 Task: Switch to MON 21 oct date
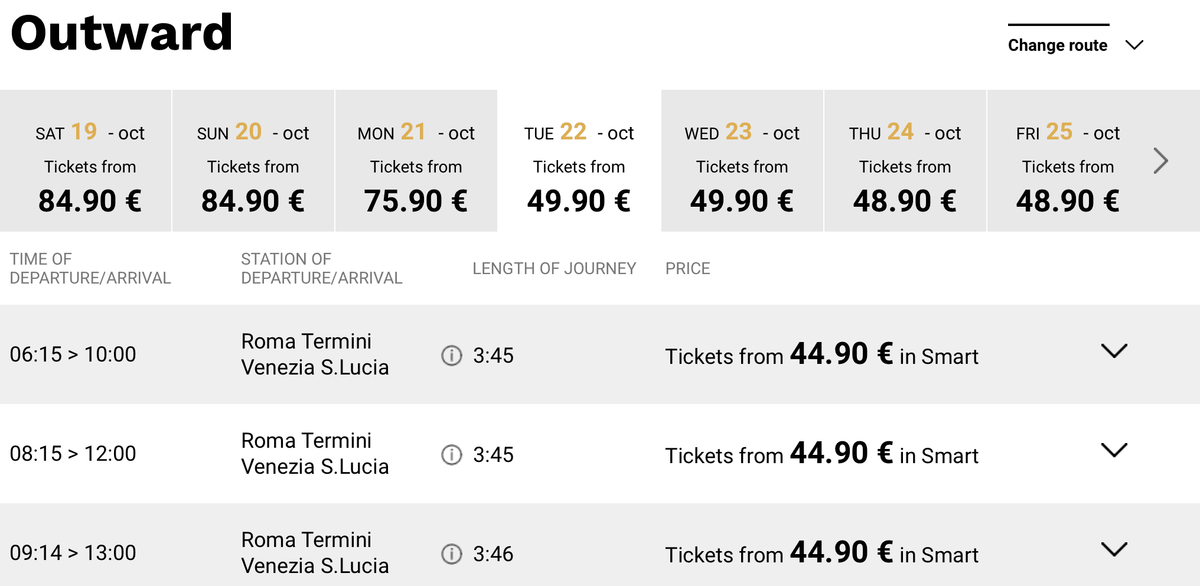(x=416, y=161)
